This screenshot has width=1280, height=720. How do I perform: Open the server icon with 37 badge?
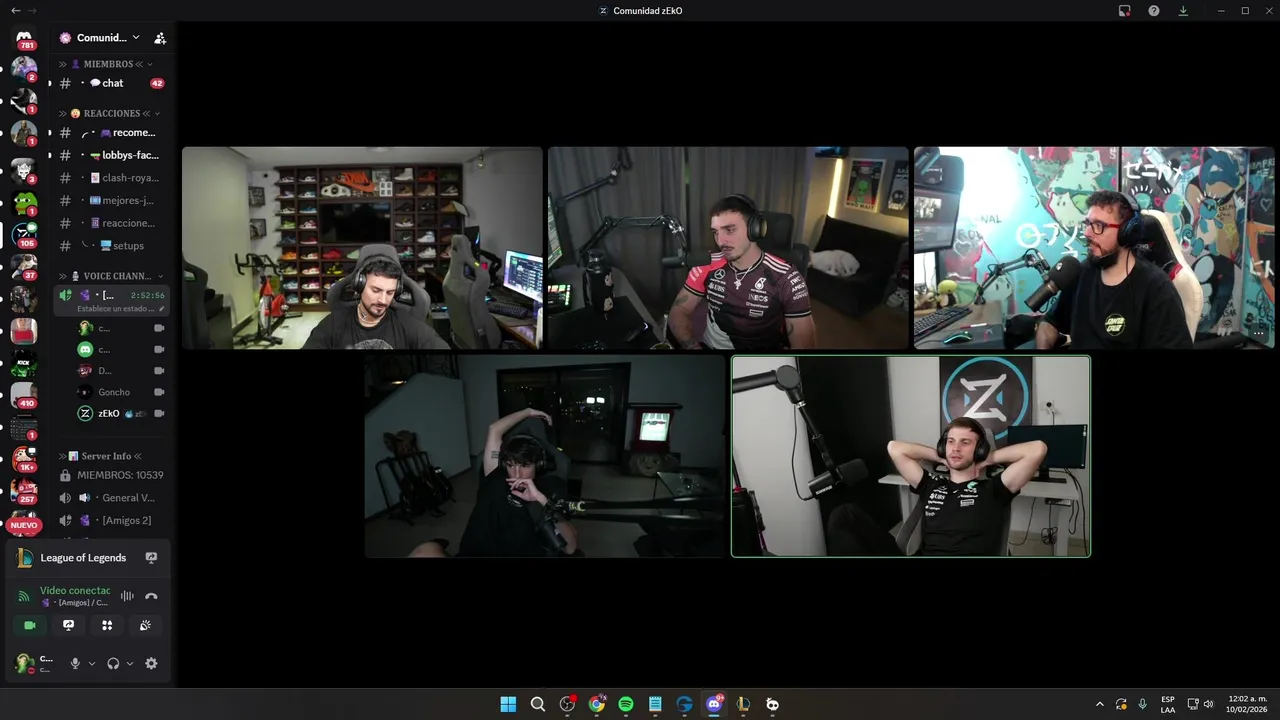tap(24, 267)
